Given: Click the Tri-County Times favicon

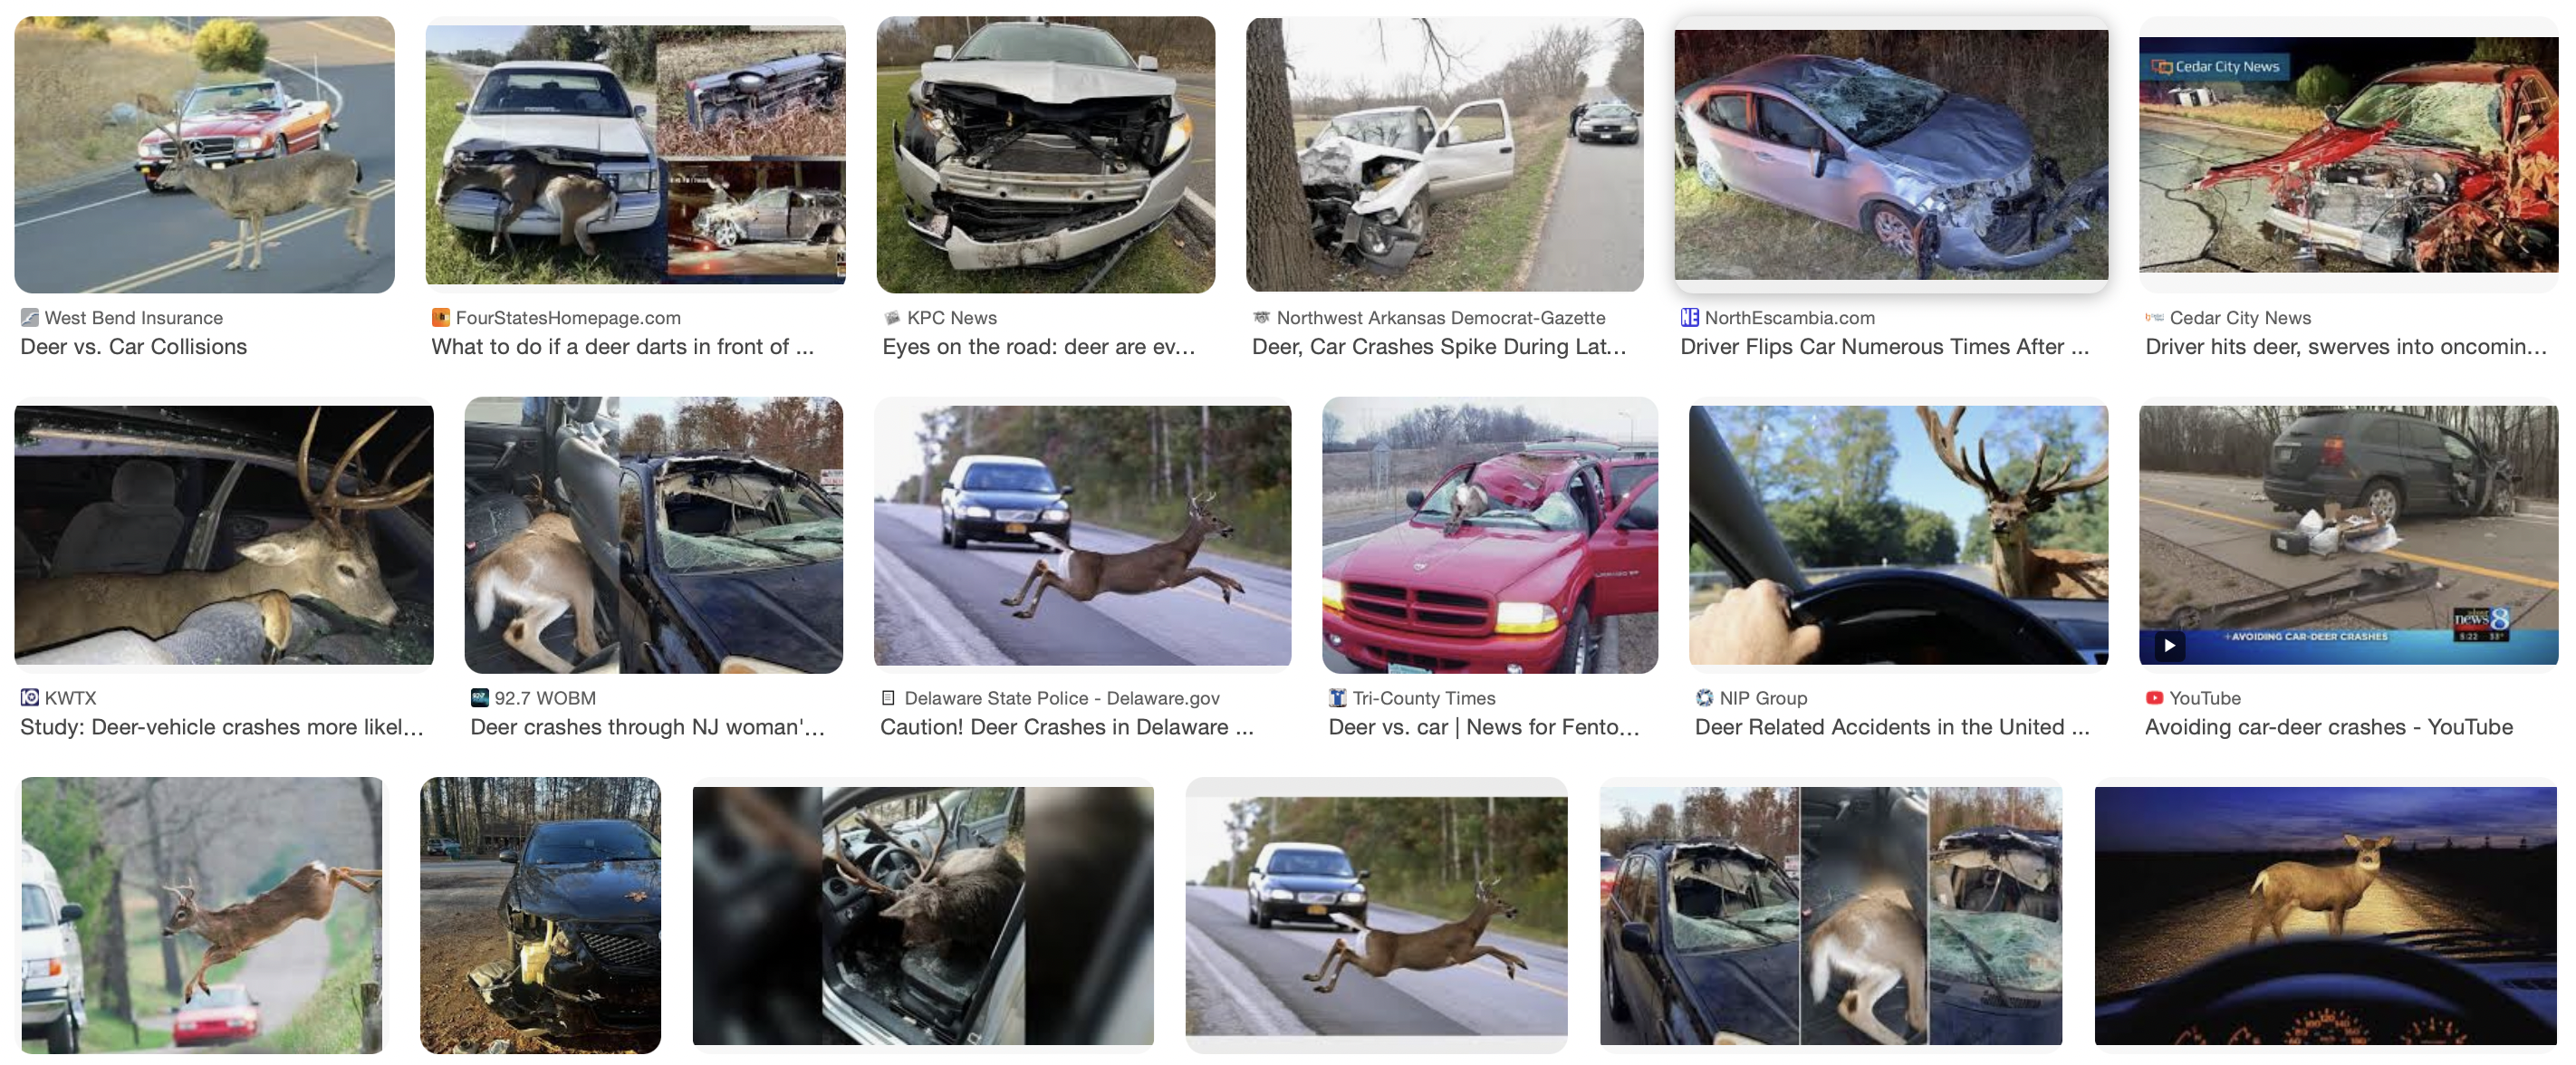Looking at the screenshot, I should click(1337, 698).
